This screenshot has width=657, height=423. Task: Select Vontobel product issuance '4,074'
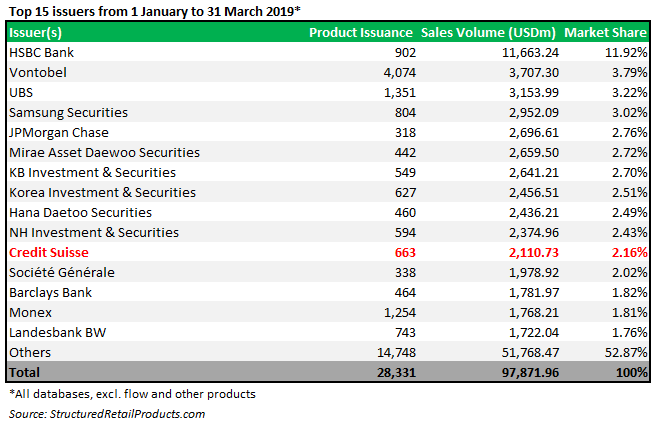[400, 73]
